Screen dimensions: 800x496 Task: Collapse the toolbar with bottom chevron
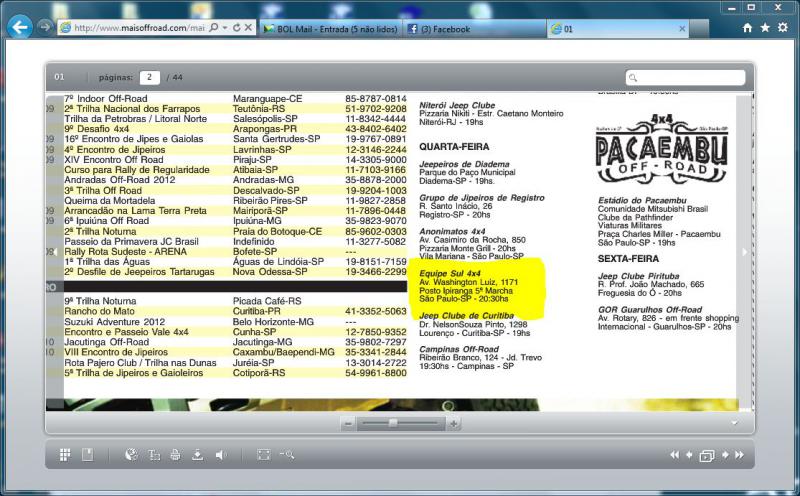pyautogui.click(x=735, y=423)
